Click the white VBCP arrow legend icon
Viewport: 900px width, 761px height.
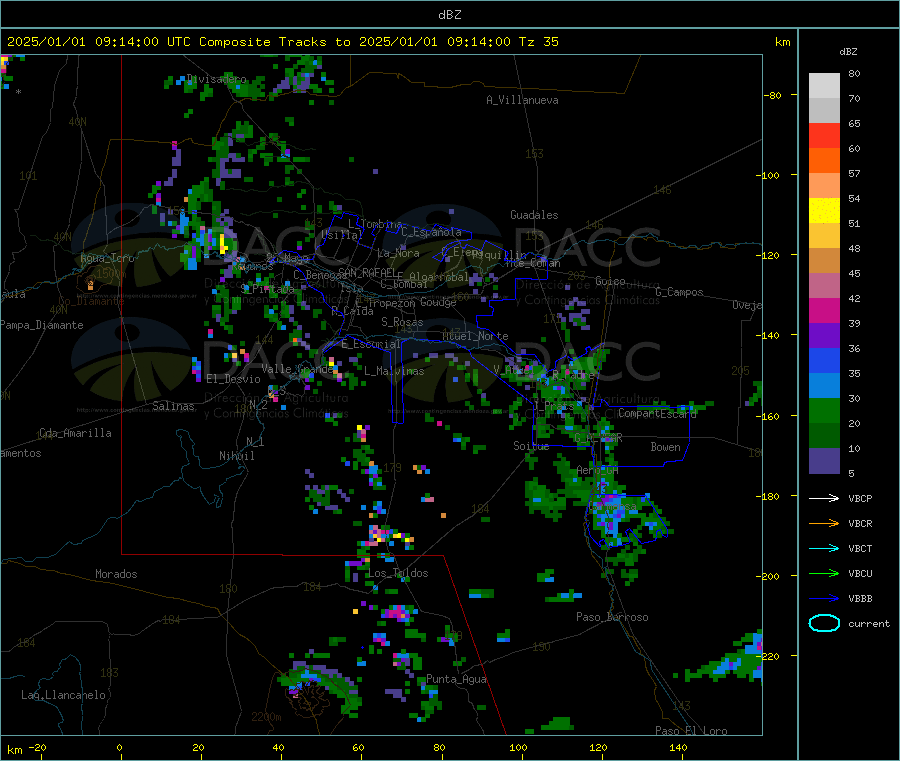[824, 498]
